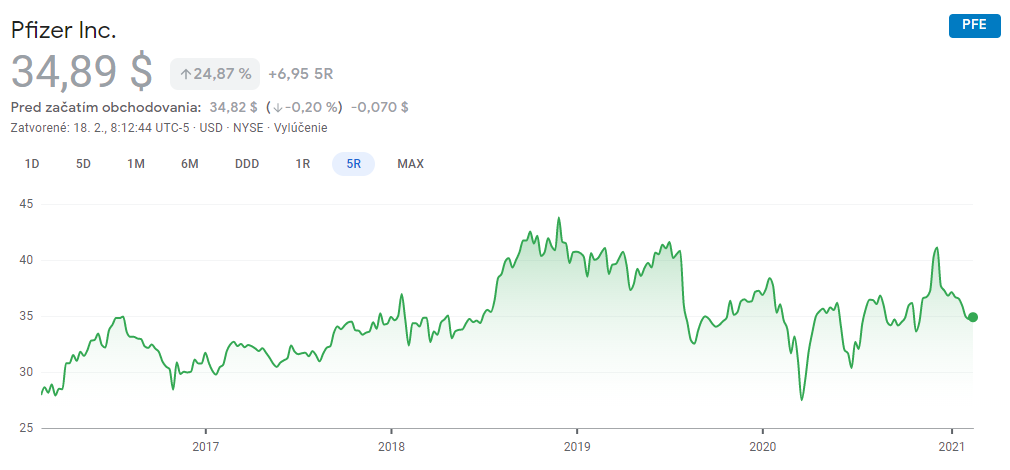Choose the 1R time range

[303, 164]
